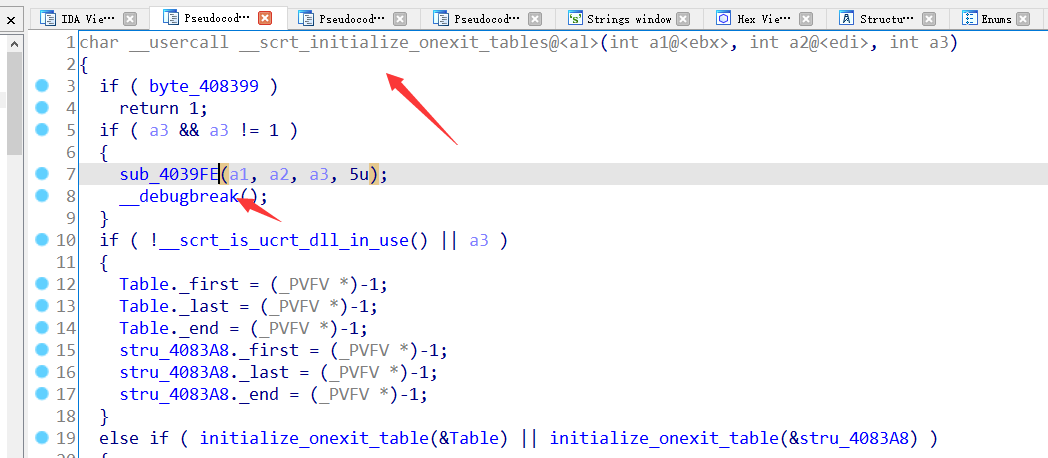Toggle breakpoint dot on line 4
Screen dimensions: 1048x458
(42, 107)
